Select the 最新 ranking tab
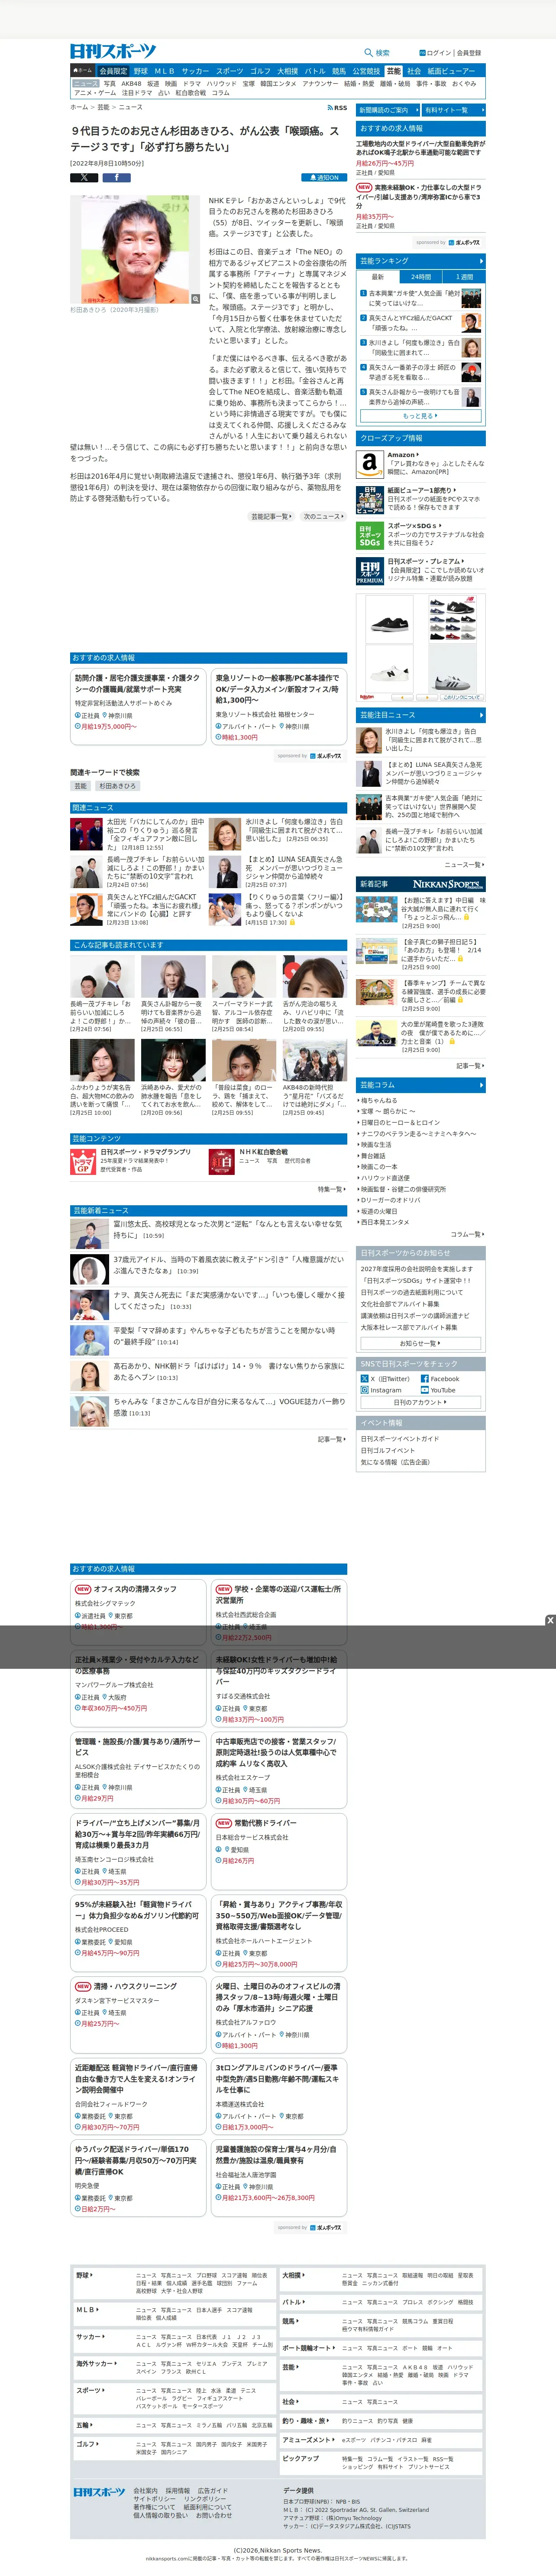556x2576 pixels. [378, 277]
